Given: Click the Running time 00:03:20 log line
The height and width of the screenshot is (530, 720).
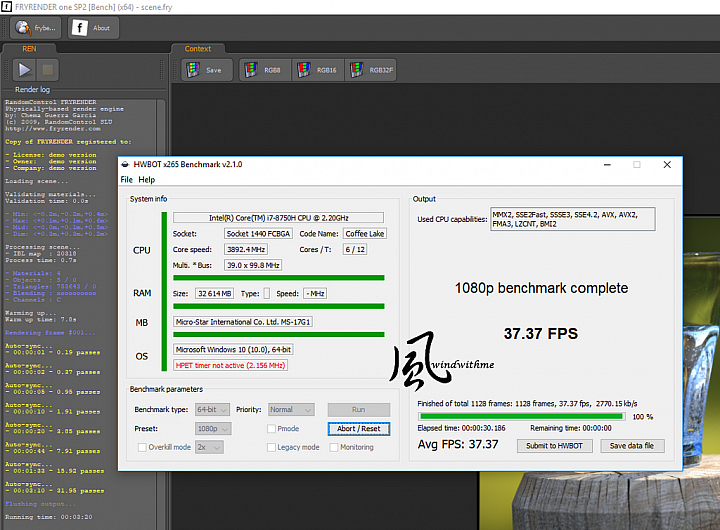Looking at the screenshot, I should [x=49, y=517].
